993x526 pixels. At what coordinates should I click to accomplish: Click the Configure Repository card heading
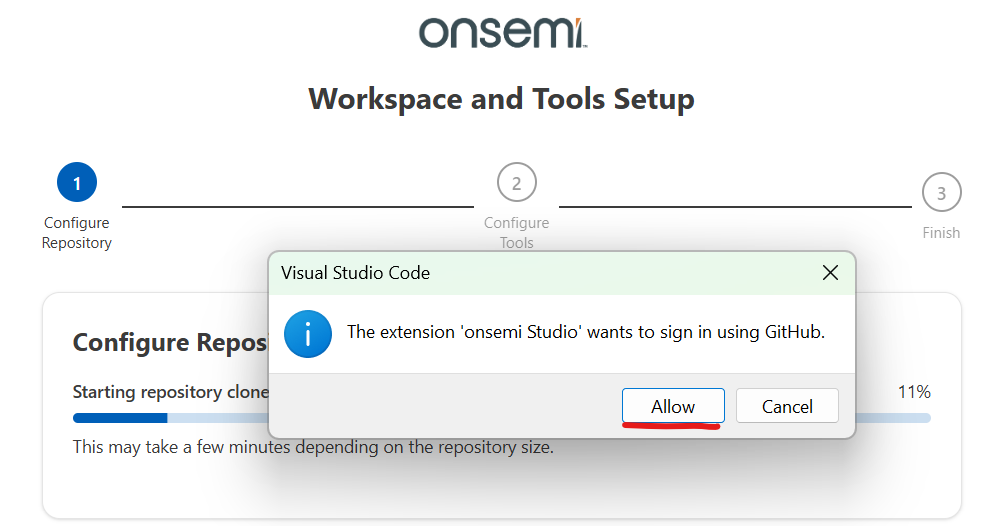(170, 343)
